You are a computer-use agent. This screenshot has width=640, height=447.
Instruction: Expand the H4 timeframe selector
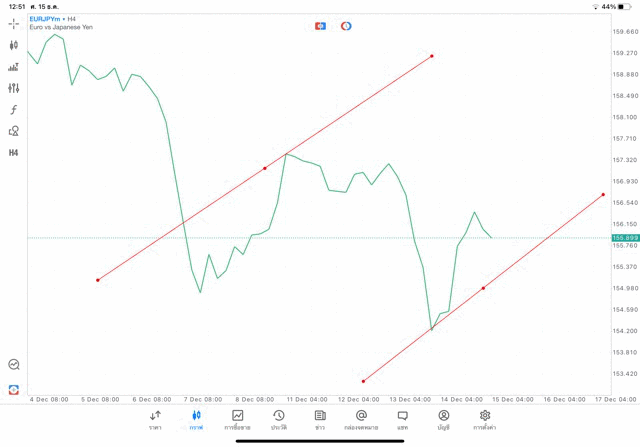click(x=14, y=153)
